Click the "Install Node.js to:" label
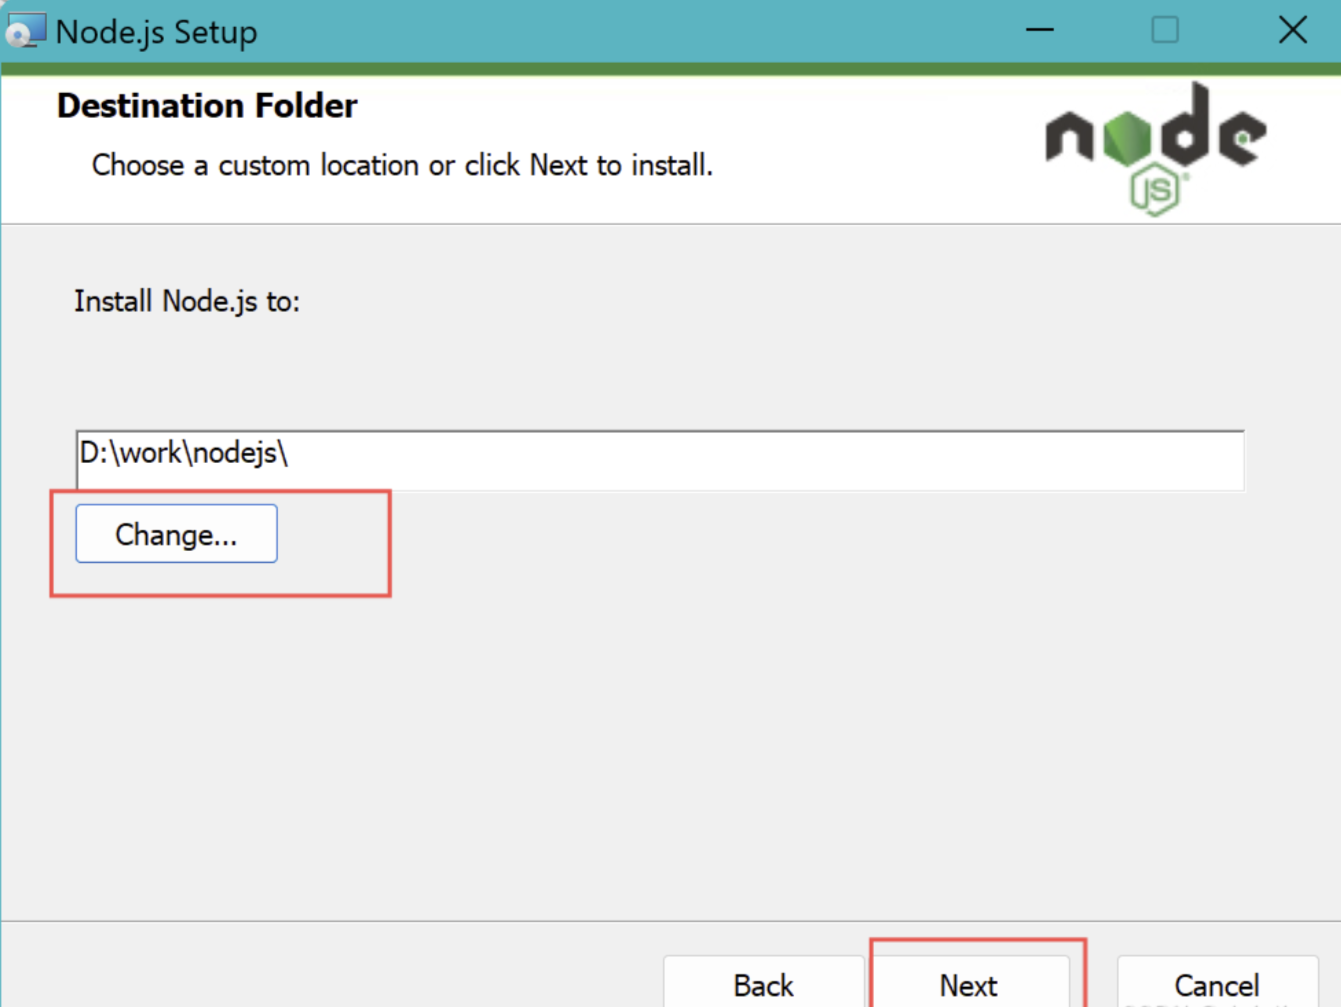Viewport: 1341px width, 1007px height. point(187,301)
